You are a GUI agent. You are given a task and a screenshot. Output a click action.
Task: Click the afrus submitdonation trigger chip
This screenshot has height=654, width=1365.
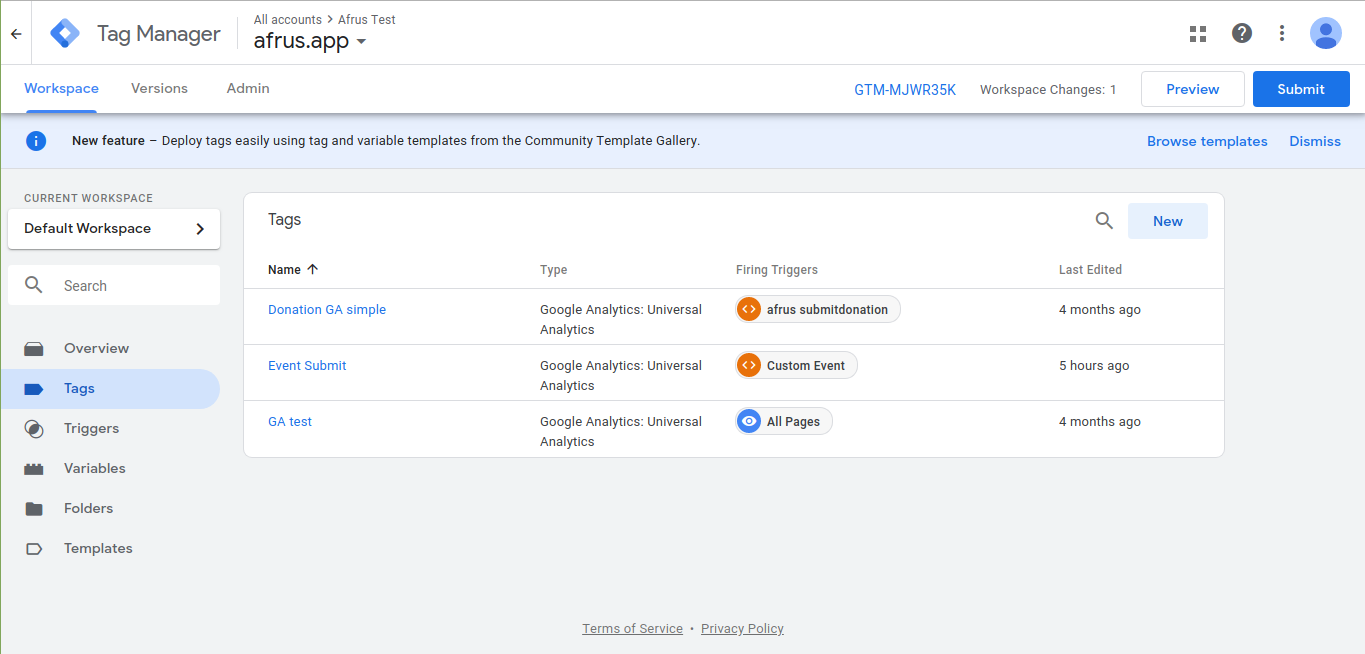click(x=818, y=310)
